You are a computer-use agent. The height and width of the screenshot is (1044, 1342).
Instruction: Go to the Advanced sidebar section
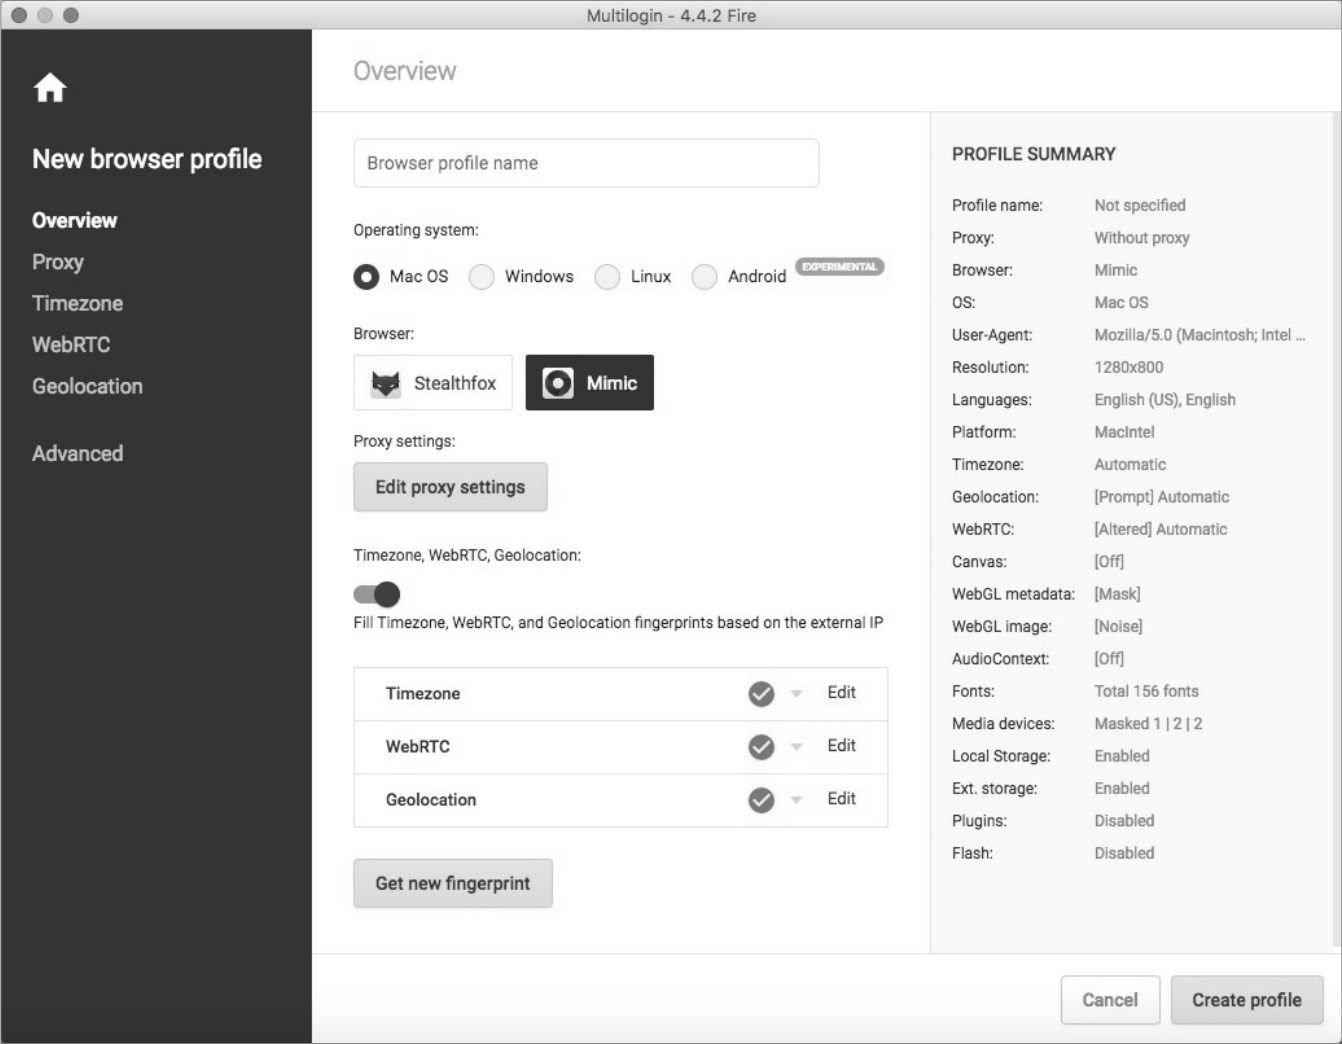coord(77,453)
